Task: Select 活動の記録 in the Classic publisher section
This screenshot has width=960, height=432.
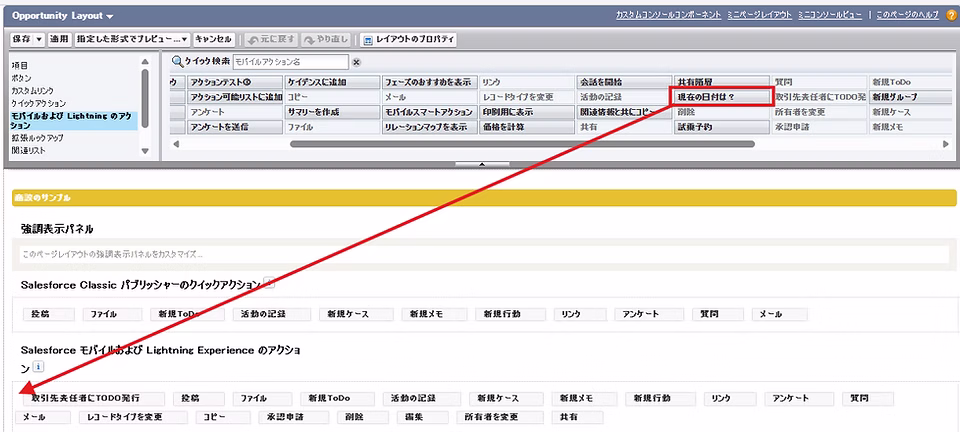Action: tap(271, 314)
